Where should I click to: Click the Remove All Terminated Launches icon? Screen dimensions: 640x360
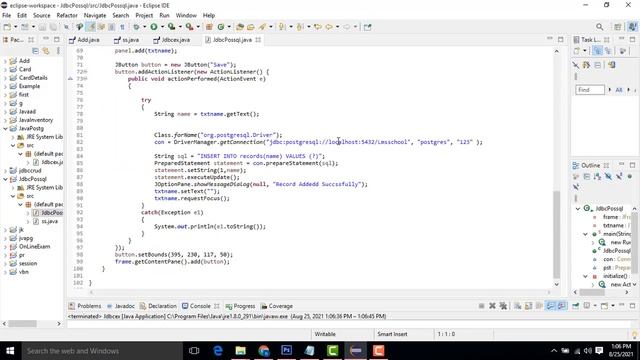coord(503,306)
